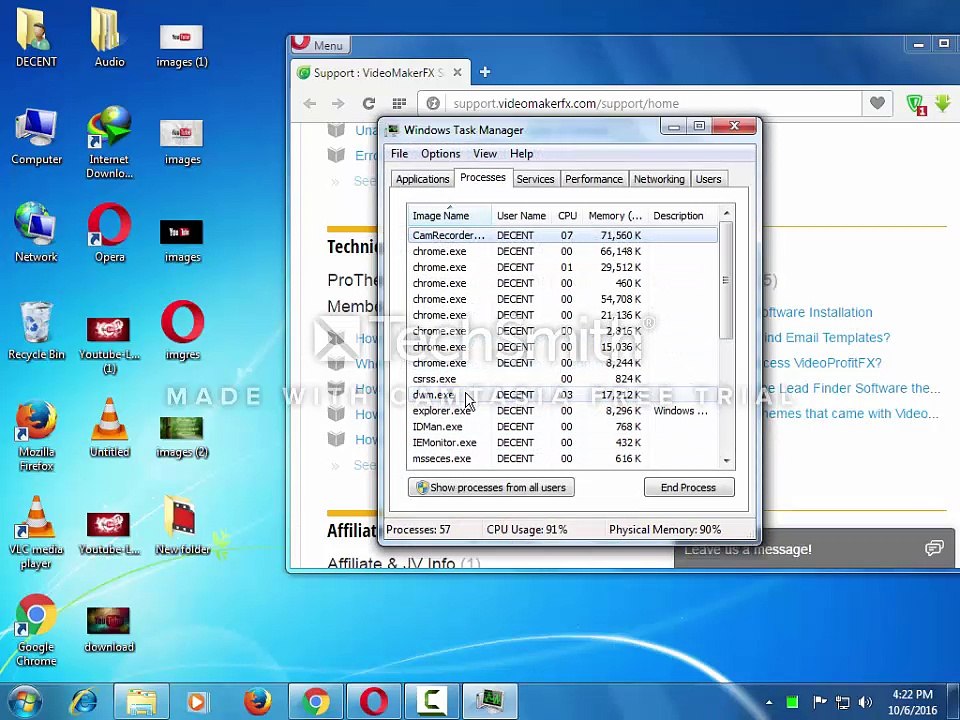This screenshot has width=960, height=720.
Task: Click the Task Manager taskbar button
Action: [x=489, y=702]
